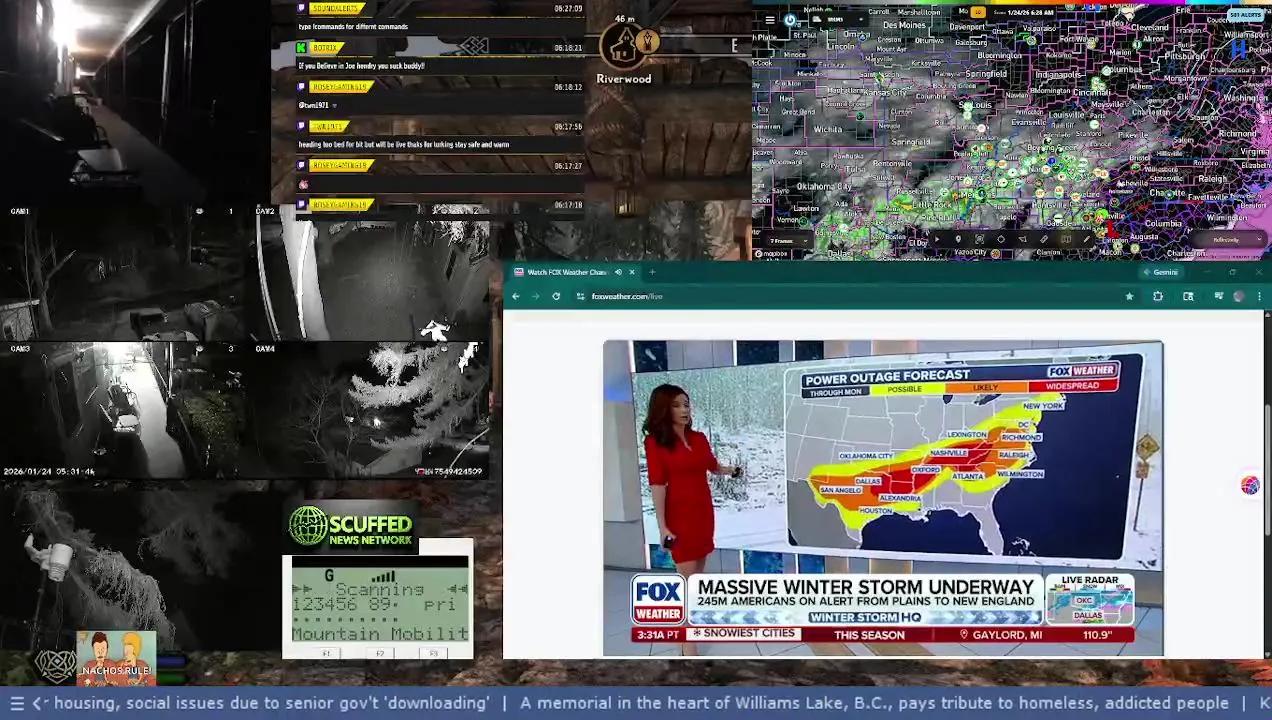Click the news ticker back arrow
Screen dimensions: 1272x720
pyautogui.click(x=39, y=703)
